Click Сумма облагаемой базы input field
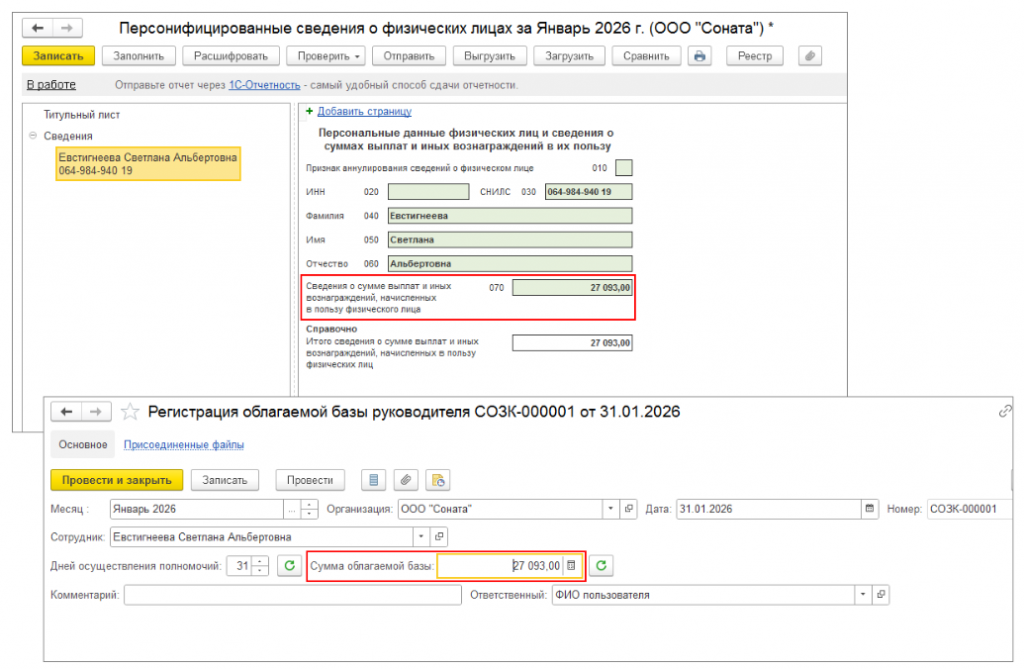 click(x=500, y=565)
